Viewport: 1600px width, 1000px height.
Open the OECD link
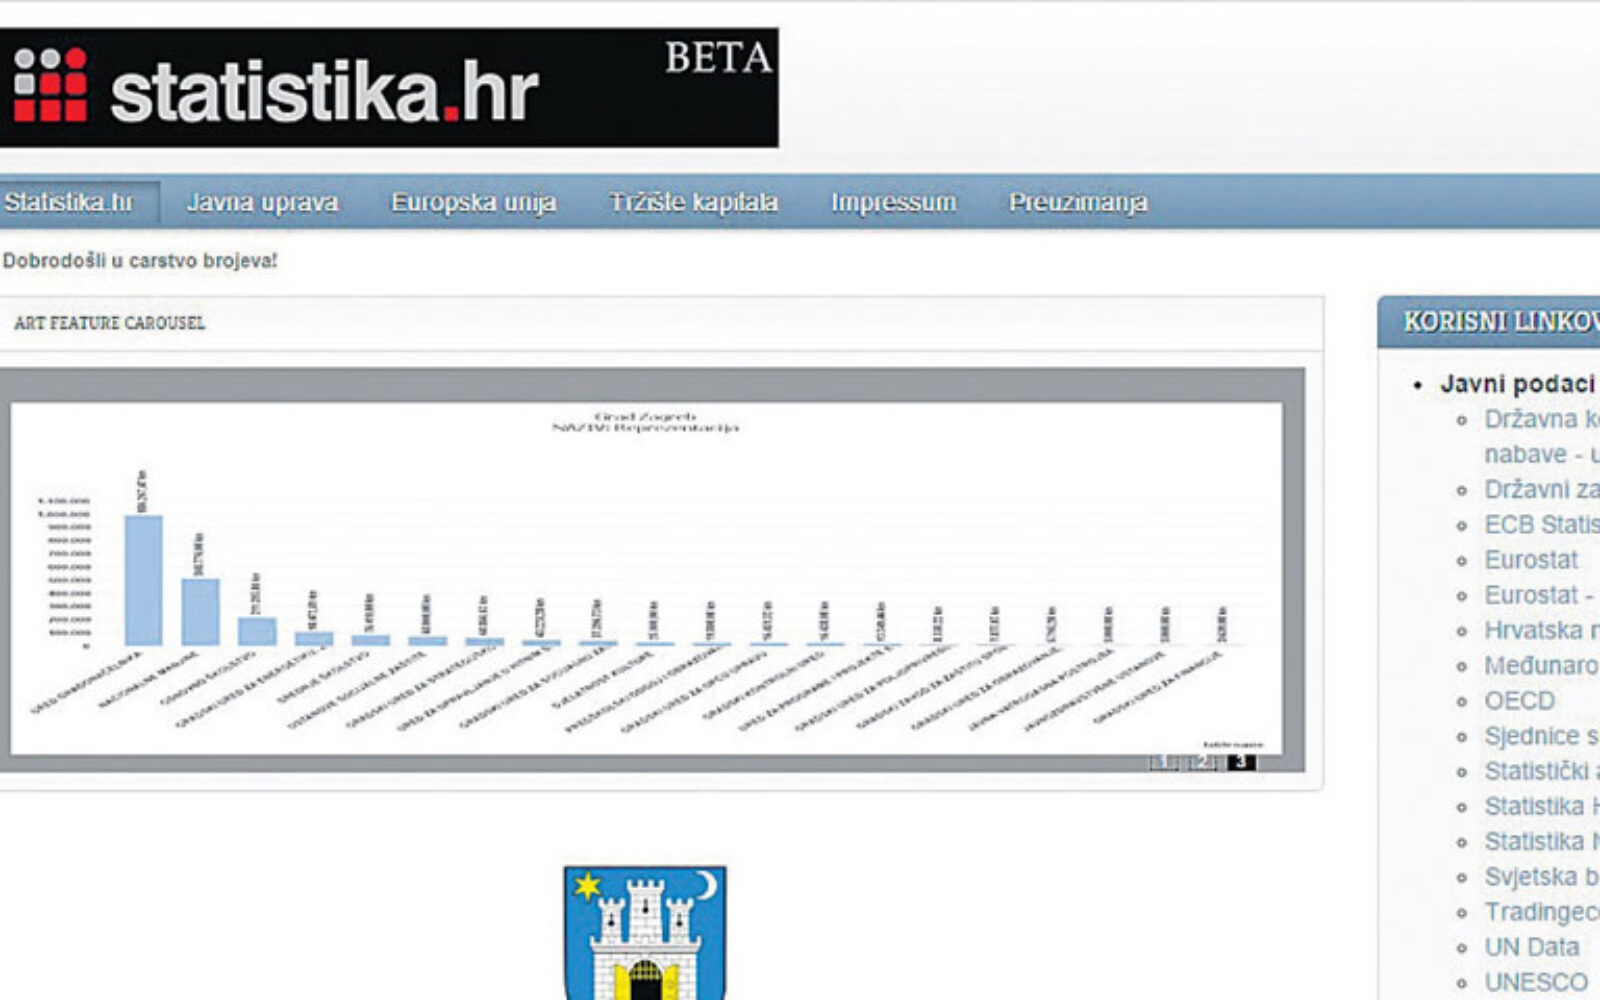[1519, 701]
